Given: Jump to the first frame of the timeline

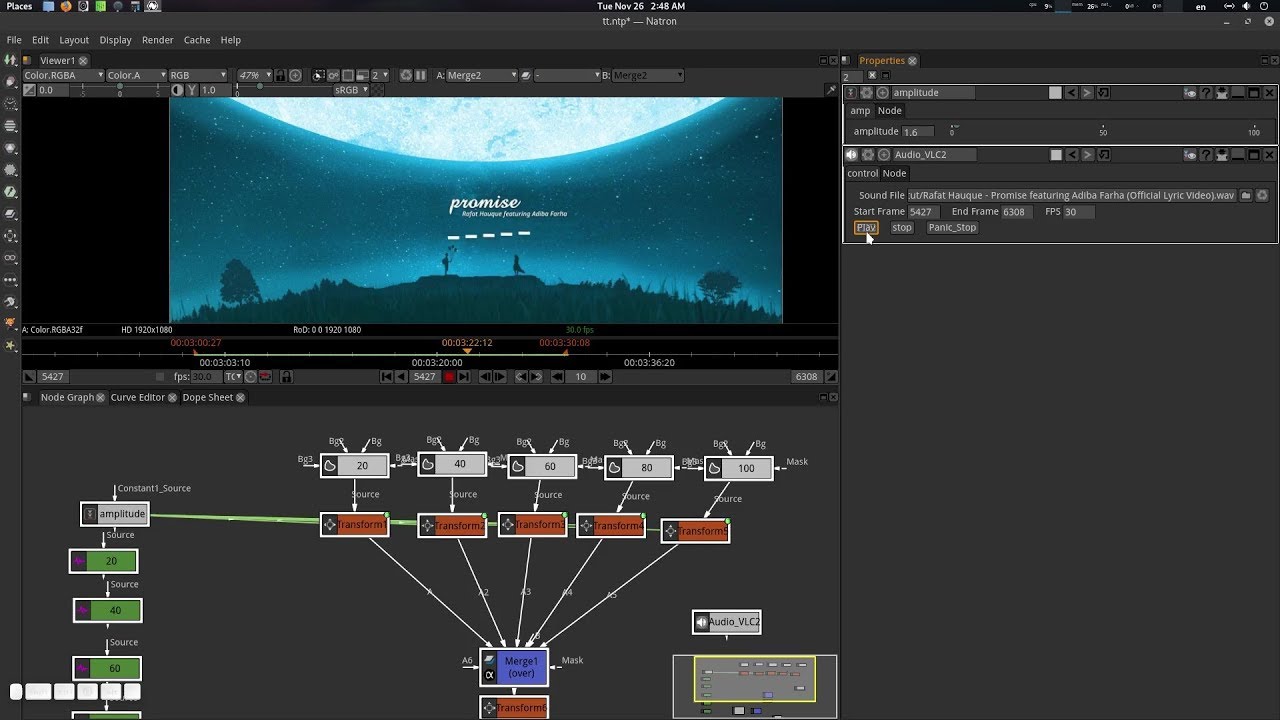Looking at the screenshot, I should point(386,377).
